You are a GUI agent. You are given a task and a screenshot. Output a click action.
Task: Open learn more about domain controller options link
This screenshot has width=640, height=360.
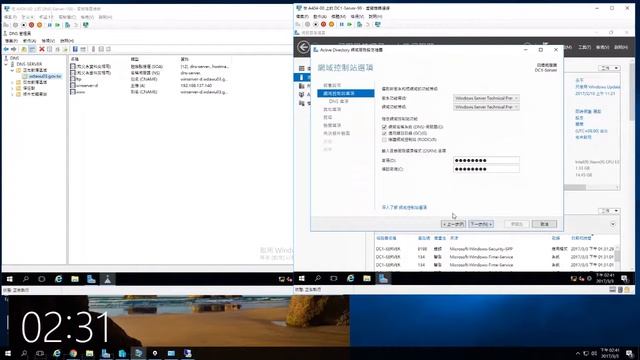[x=404, y=207]
